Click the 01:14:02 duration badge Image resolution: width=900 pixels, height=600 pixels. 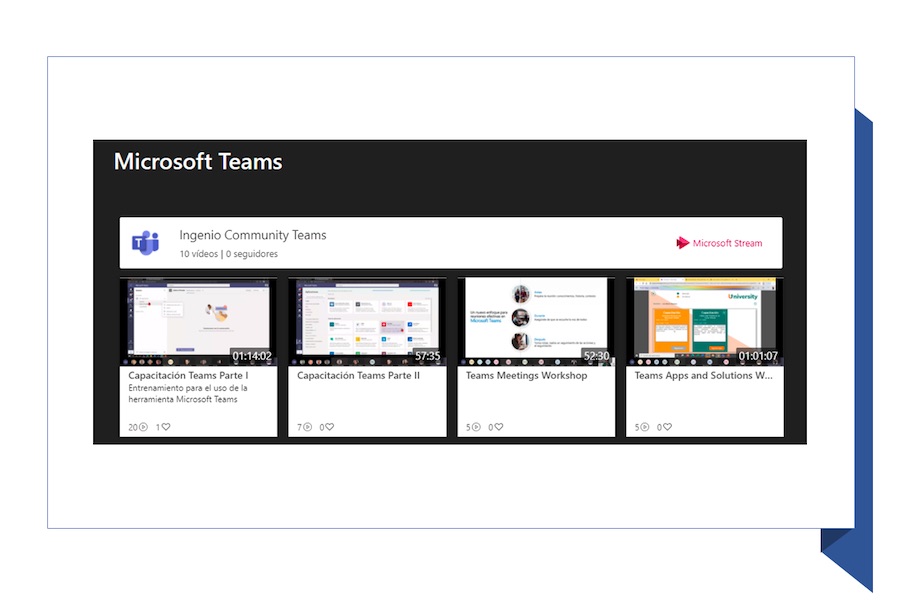click(x=252, y=356)
